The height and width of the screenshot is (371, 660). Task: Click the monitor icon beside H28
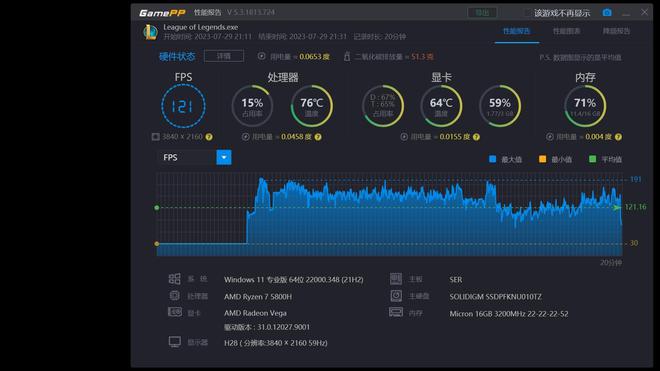point(175,342)
